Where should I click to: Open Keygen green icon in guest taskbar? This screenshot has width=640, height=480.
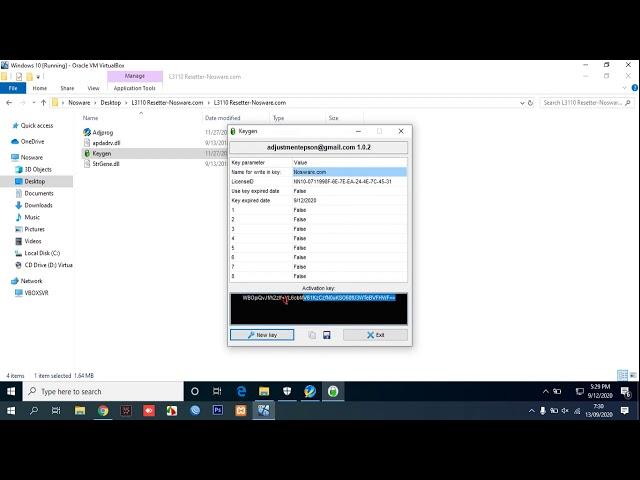[x=333, y=391]
